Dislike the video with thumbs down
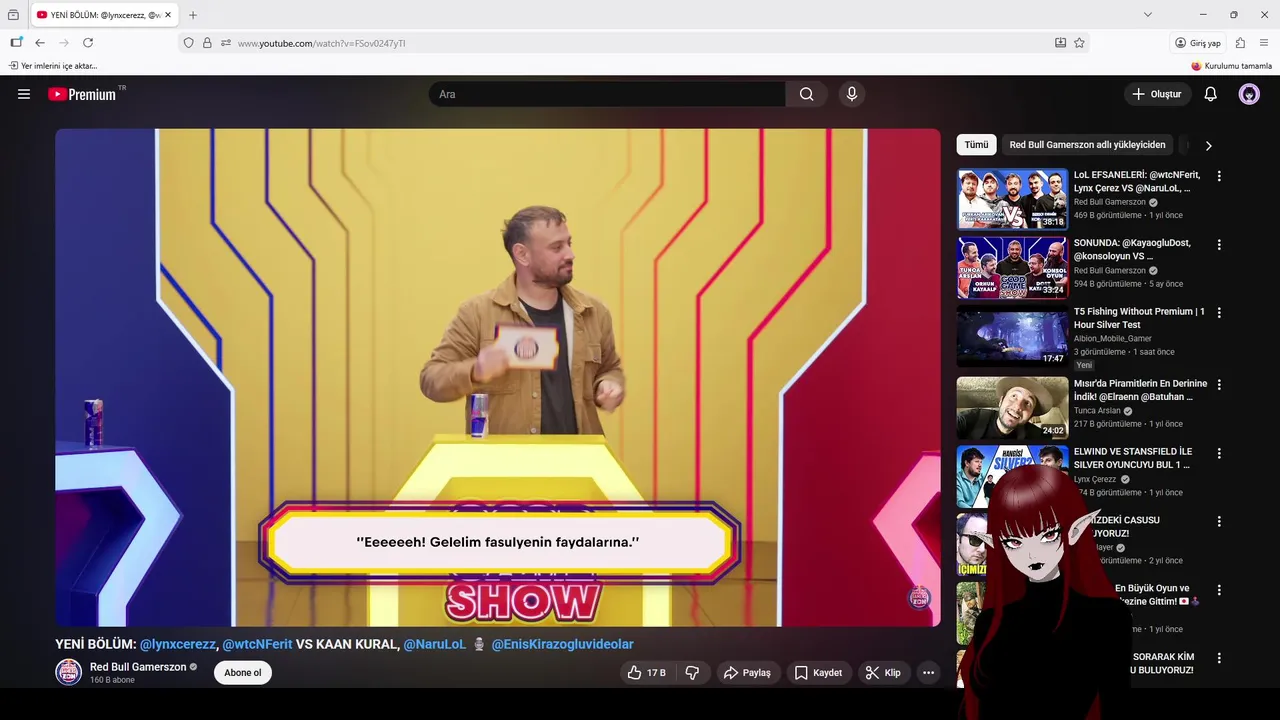The height and width of the screenshot is (720, 1280). click(x=692, y=673)
